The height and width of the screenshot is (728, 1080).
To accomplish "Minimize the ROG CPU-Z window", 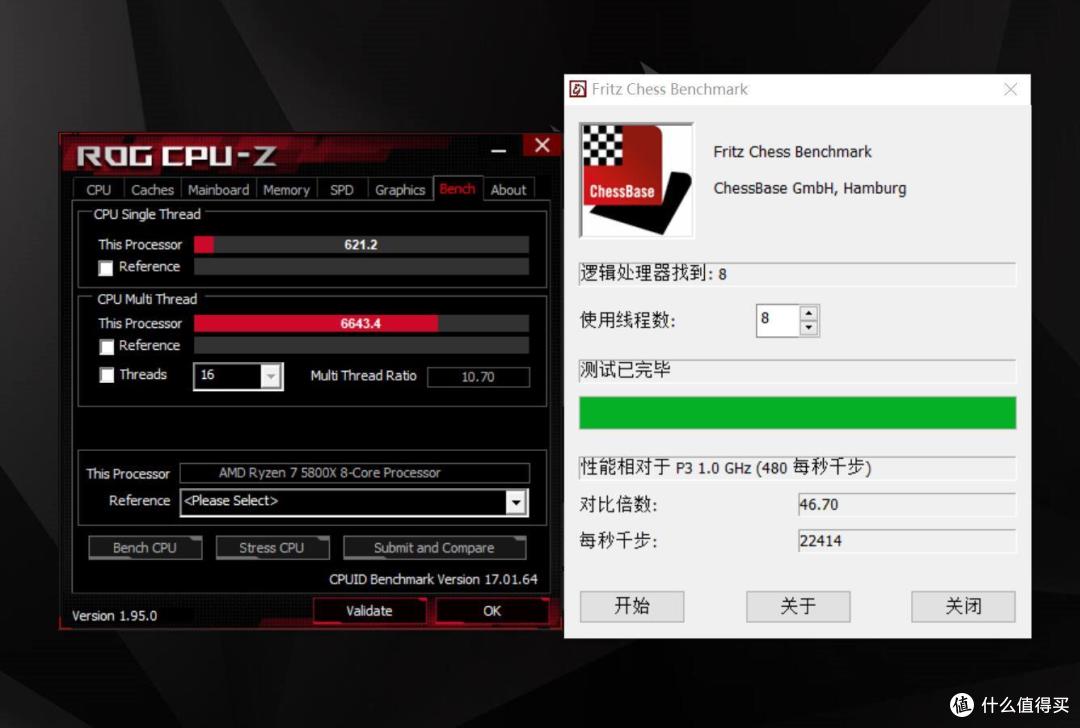I will pos(499,149).
